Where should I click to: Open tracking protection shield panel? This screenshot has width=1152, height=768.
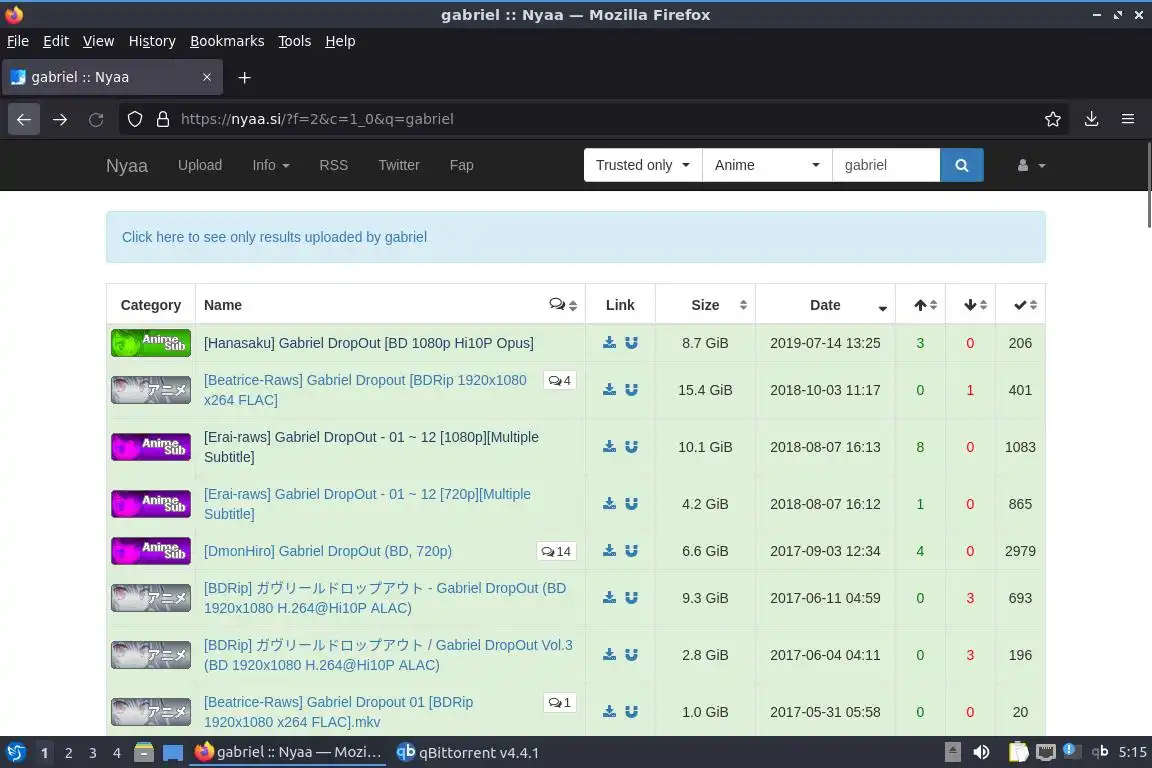135,119
